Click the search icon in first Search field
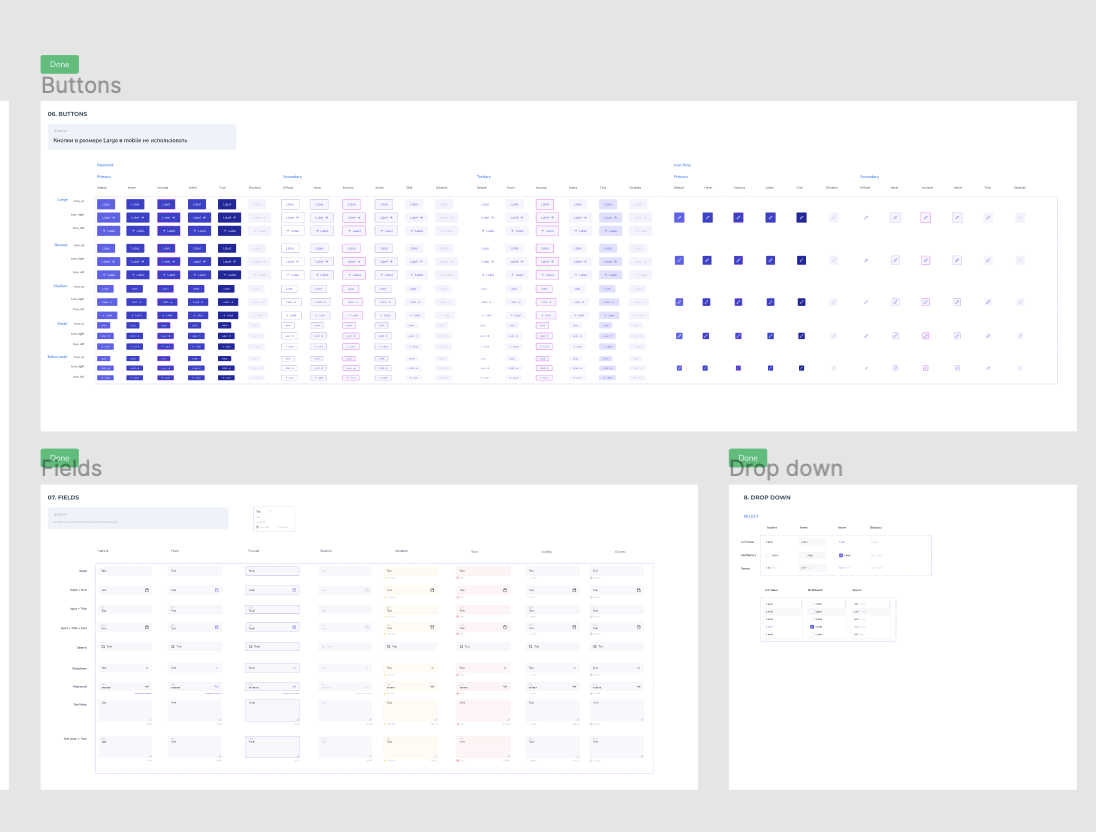The width and height of the screenshot is (1096, 832). click(x=103, y=647)
